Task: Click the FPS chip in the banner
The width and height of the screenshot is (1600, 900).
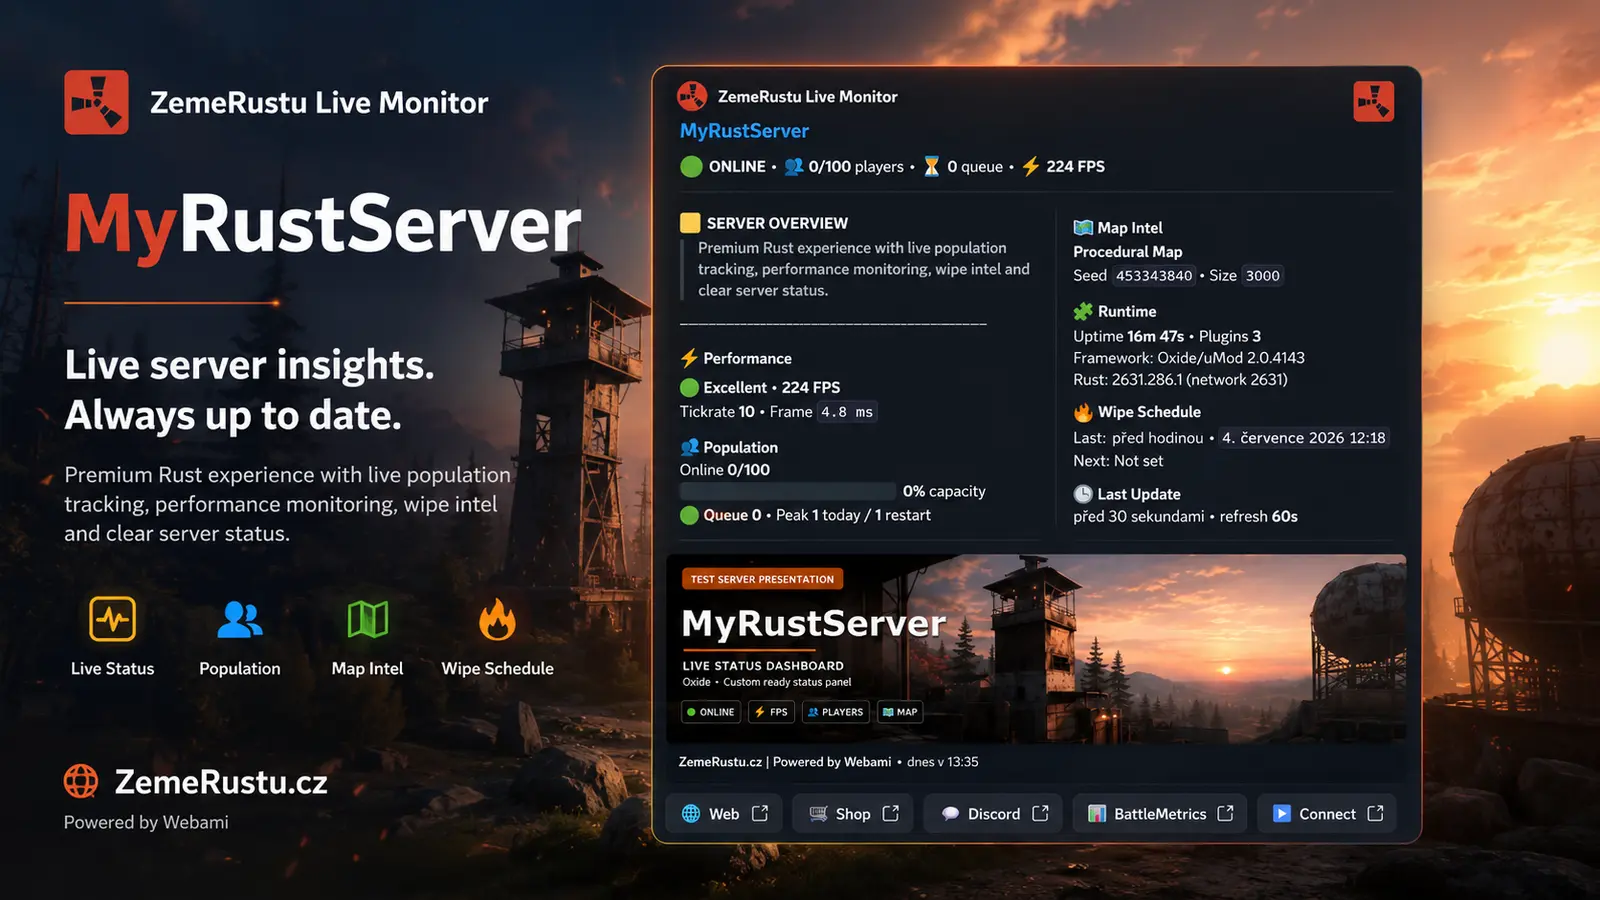Action: [771, 712]
